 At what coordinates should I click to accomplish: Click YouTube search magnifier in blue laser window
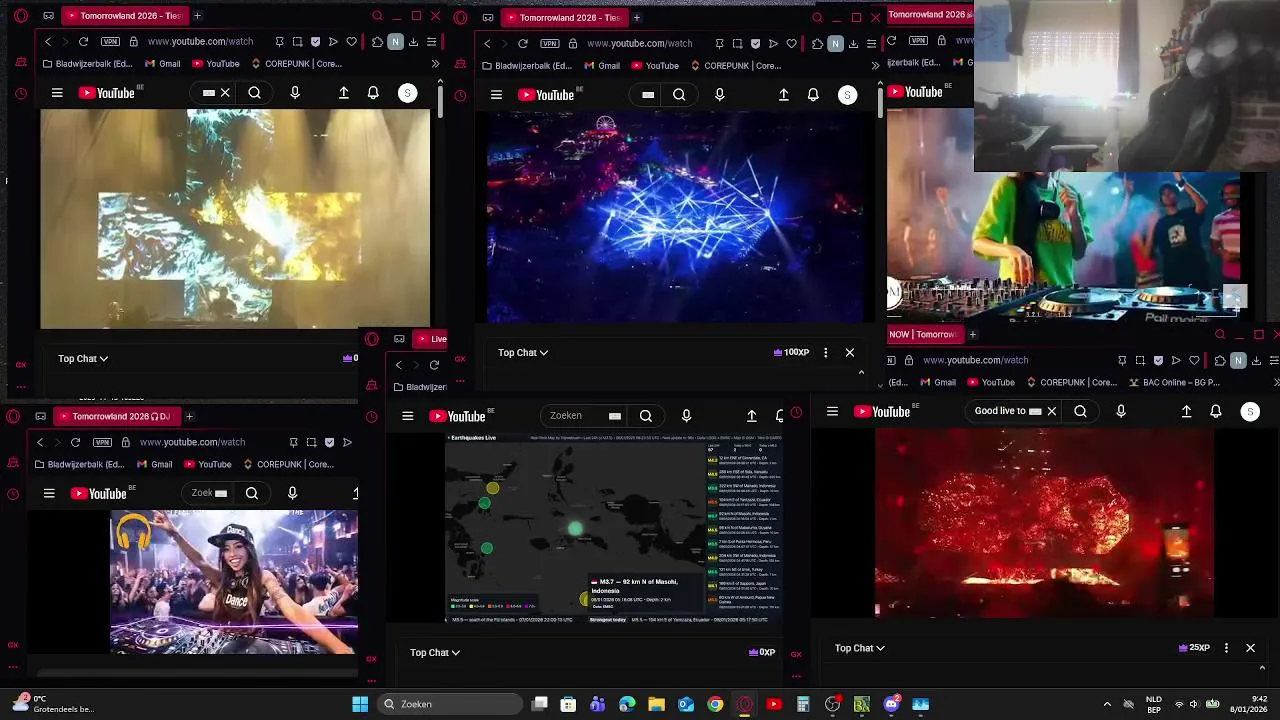pyautogui.click(x=679, y=95)
